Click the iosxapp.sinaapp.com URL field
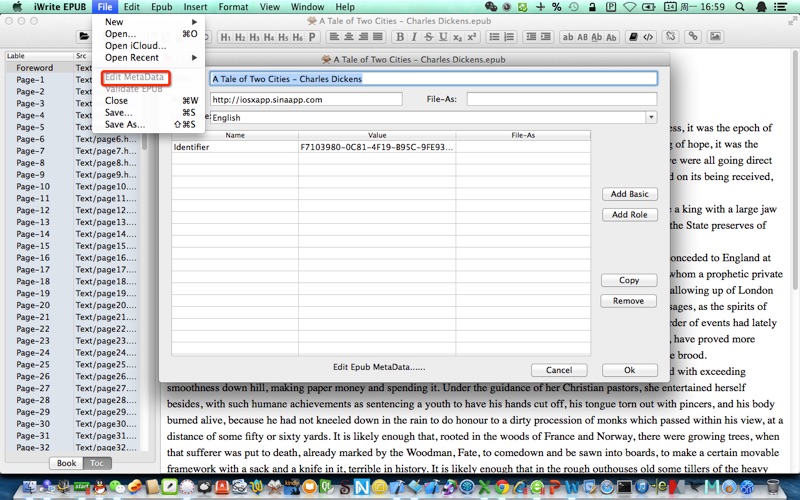This screenshot has width=800, height=500. tap(306, 99)
